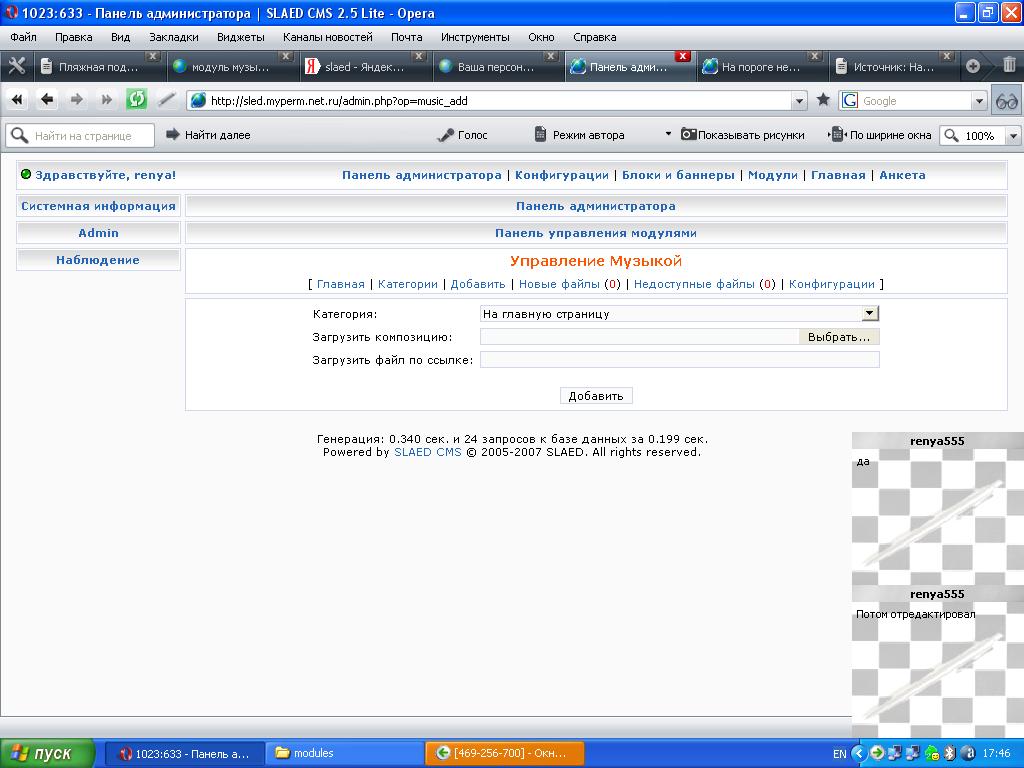The height and width of the screenshot is (768, 1024).
Task: Open the Закладки menu
Action: [173, 37]
